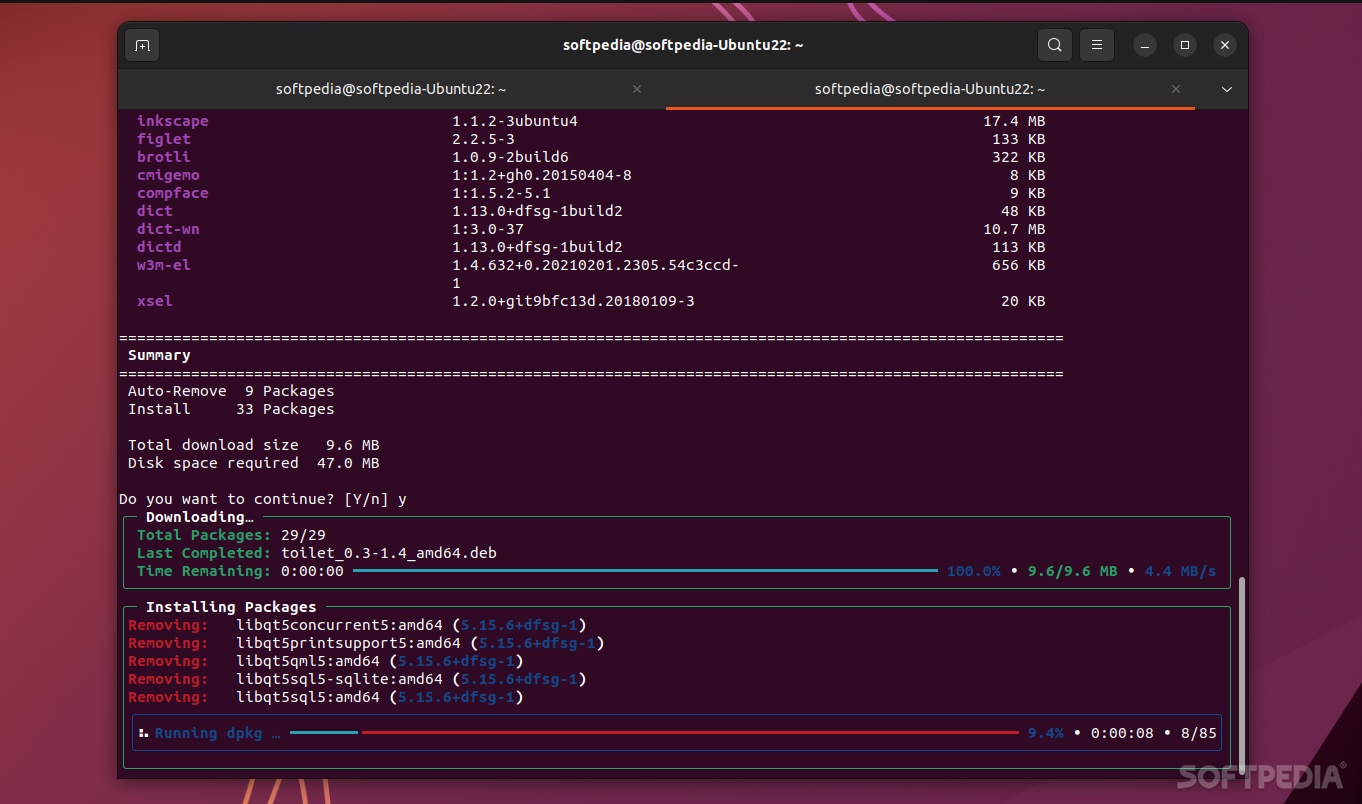1362x804 pixels.
Task: Click the 4.4 MB/s download speed
Action: pos(1181,571)
